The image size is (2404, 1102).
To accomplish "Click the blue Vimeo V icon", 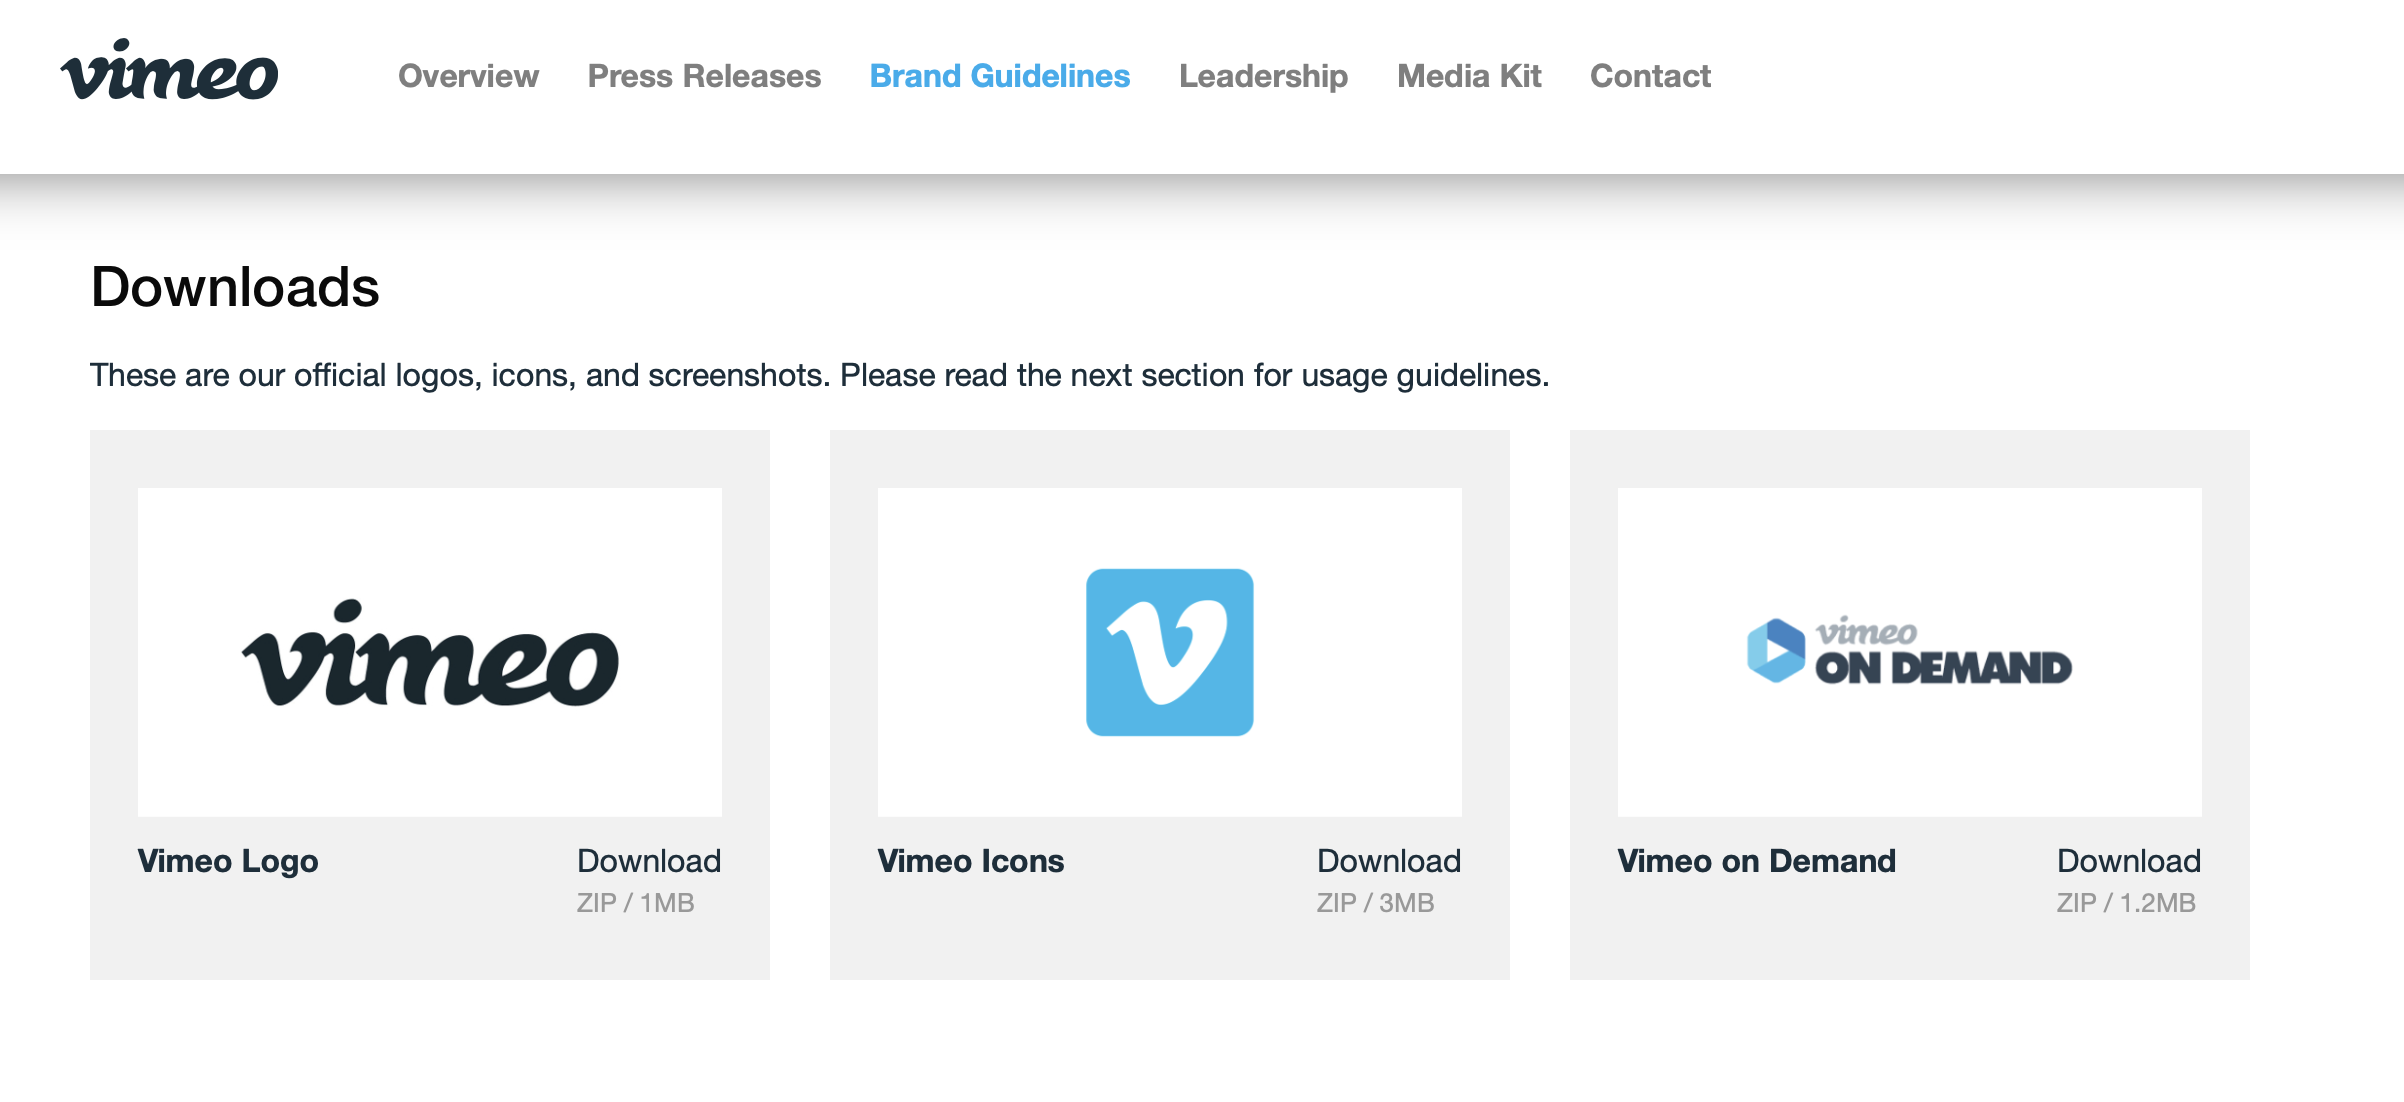I will (x=1169, y=652).
